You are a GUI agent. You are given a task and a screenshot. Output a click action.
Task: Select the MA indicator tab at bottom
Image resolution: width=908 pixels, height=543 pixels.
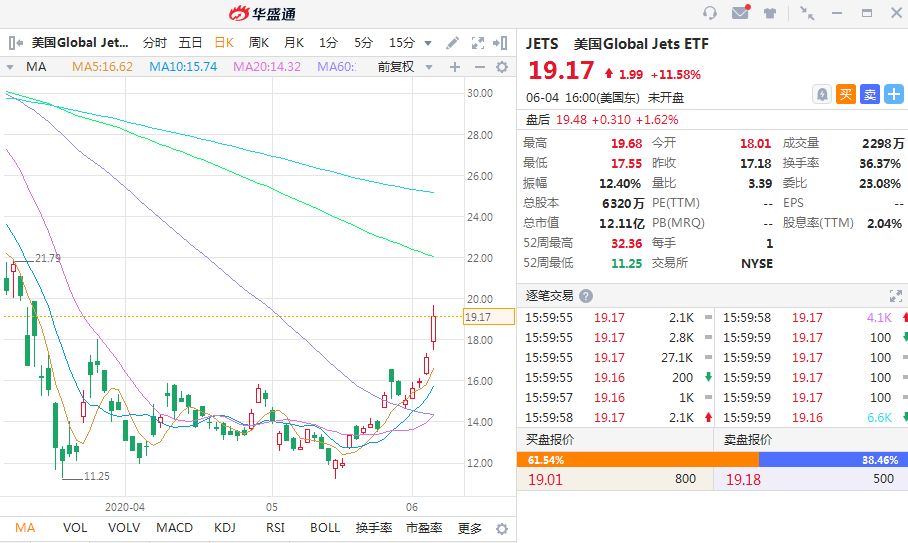coord(25,528)
